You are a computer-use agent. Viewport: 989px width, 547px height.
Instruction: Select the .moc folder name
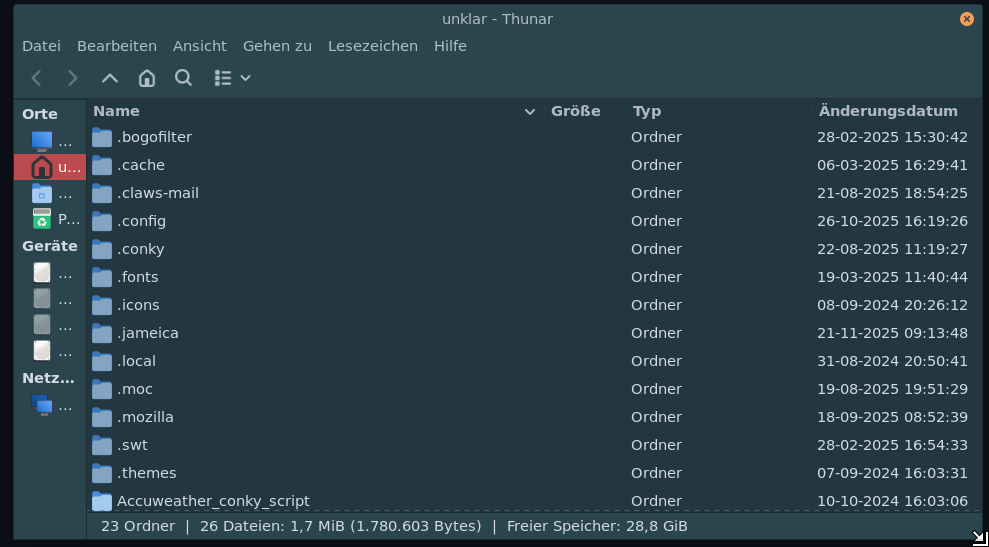tap(134, 389)
